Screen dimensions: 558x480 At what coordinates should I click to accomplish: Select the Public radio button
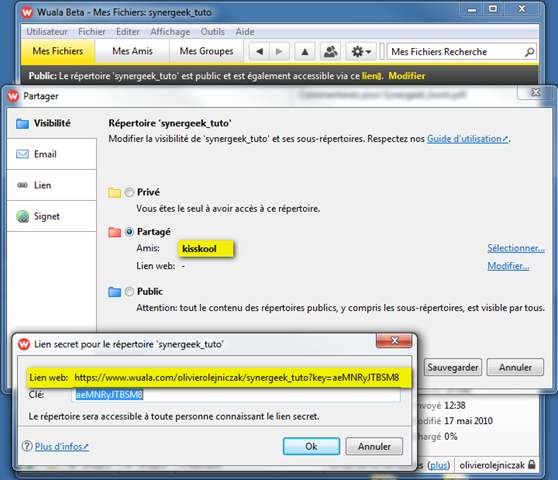(x=129, y=292)
